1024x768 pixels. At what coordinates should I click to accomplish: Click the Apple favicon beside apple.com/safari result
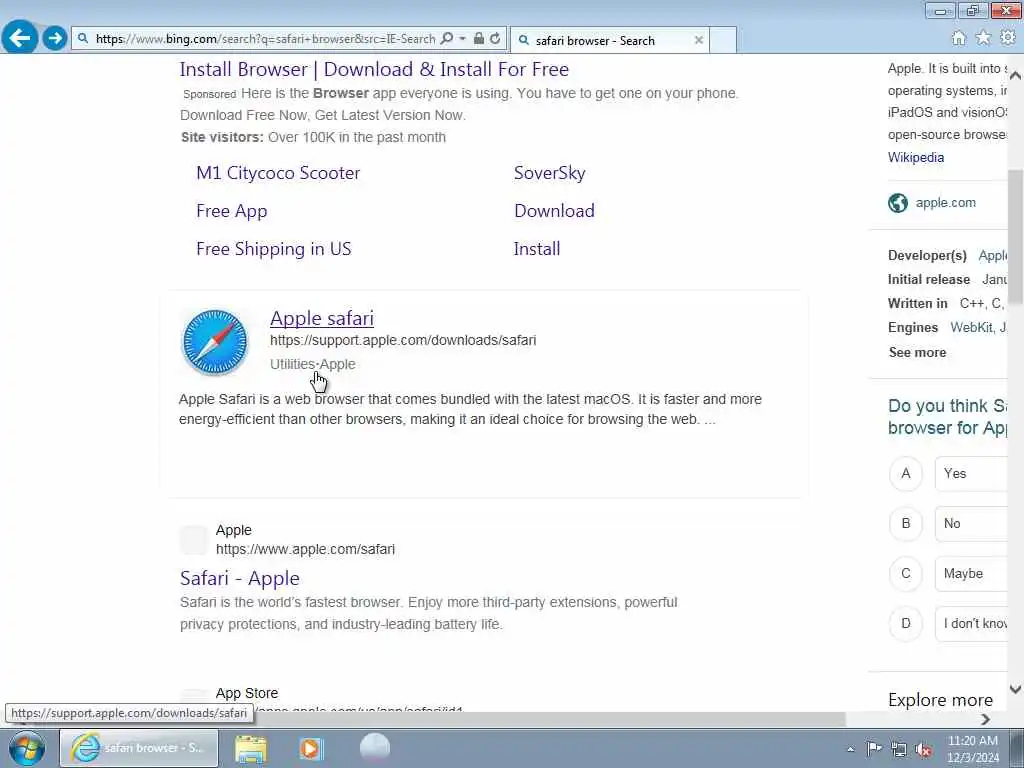194,539
